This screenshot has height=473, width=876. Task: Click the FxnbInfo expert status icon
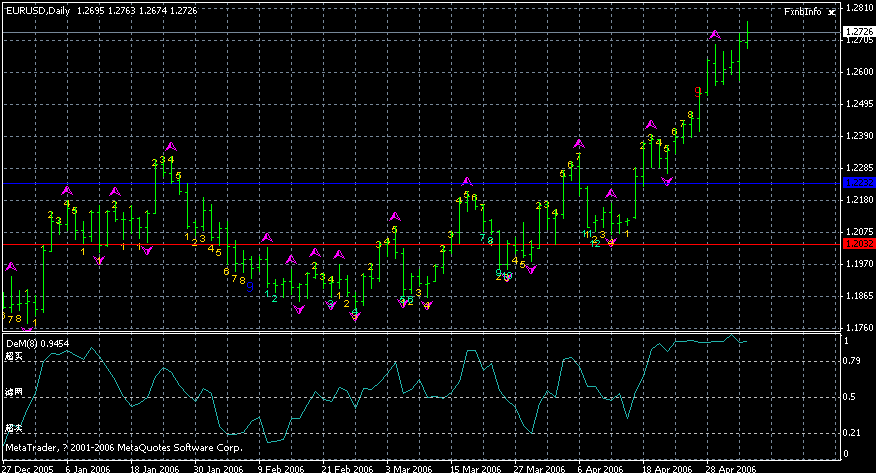pos(830,12)
